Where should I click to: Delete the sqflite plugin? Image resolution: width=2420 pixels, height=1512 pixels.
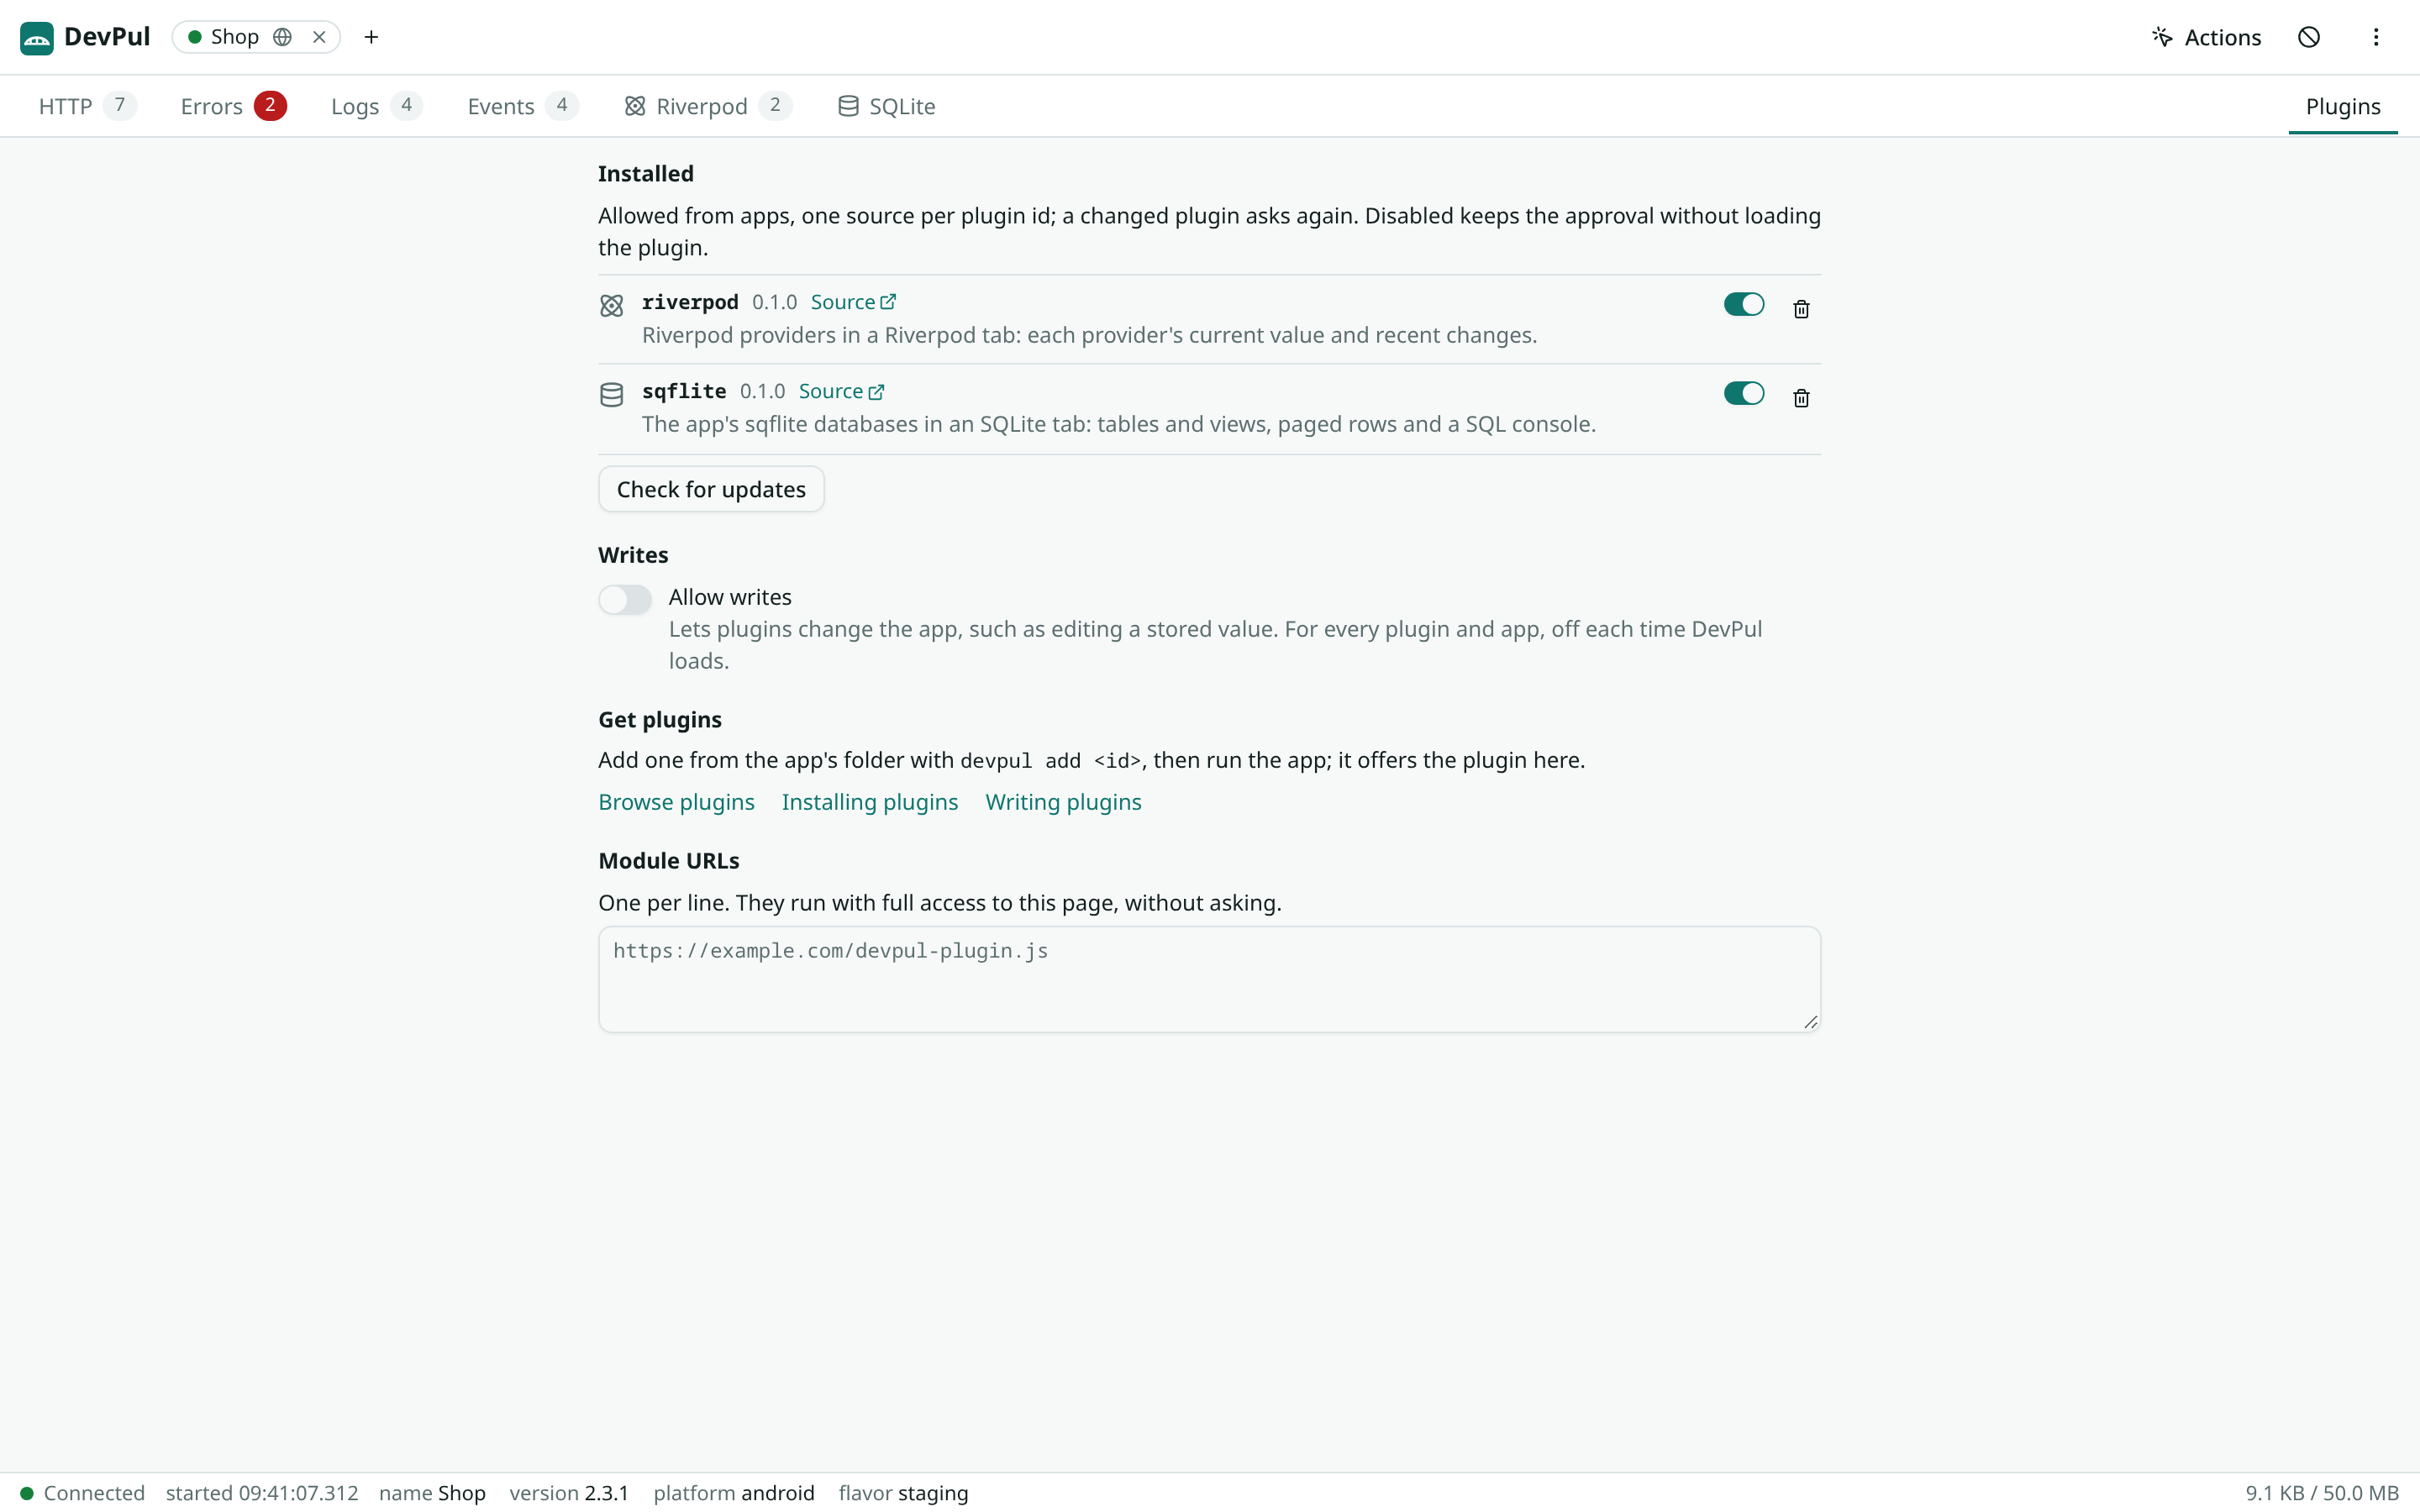coord(1801,398)
